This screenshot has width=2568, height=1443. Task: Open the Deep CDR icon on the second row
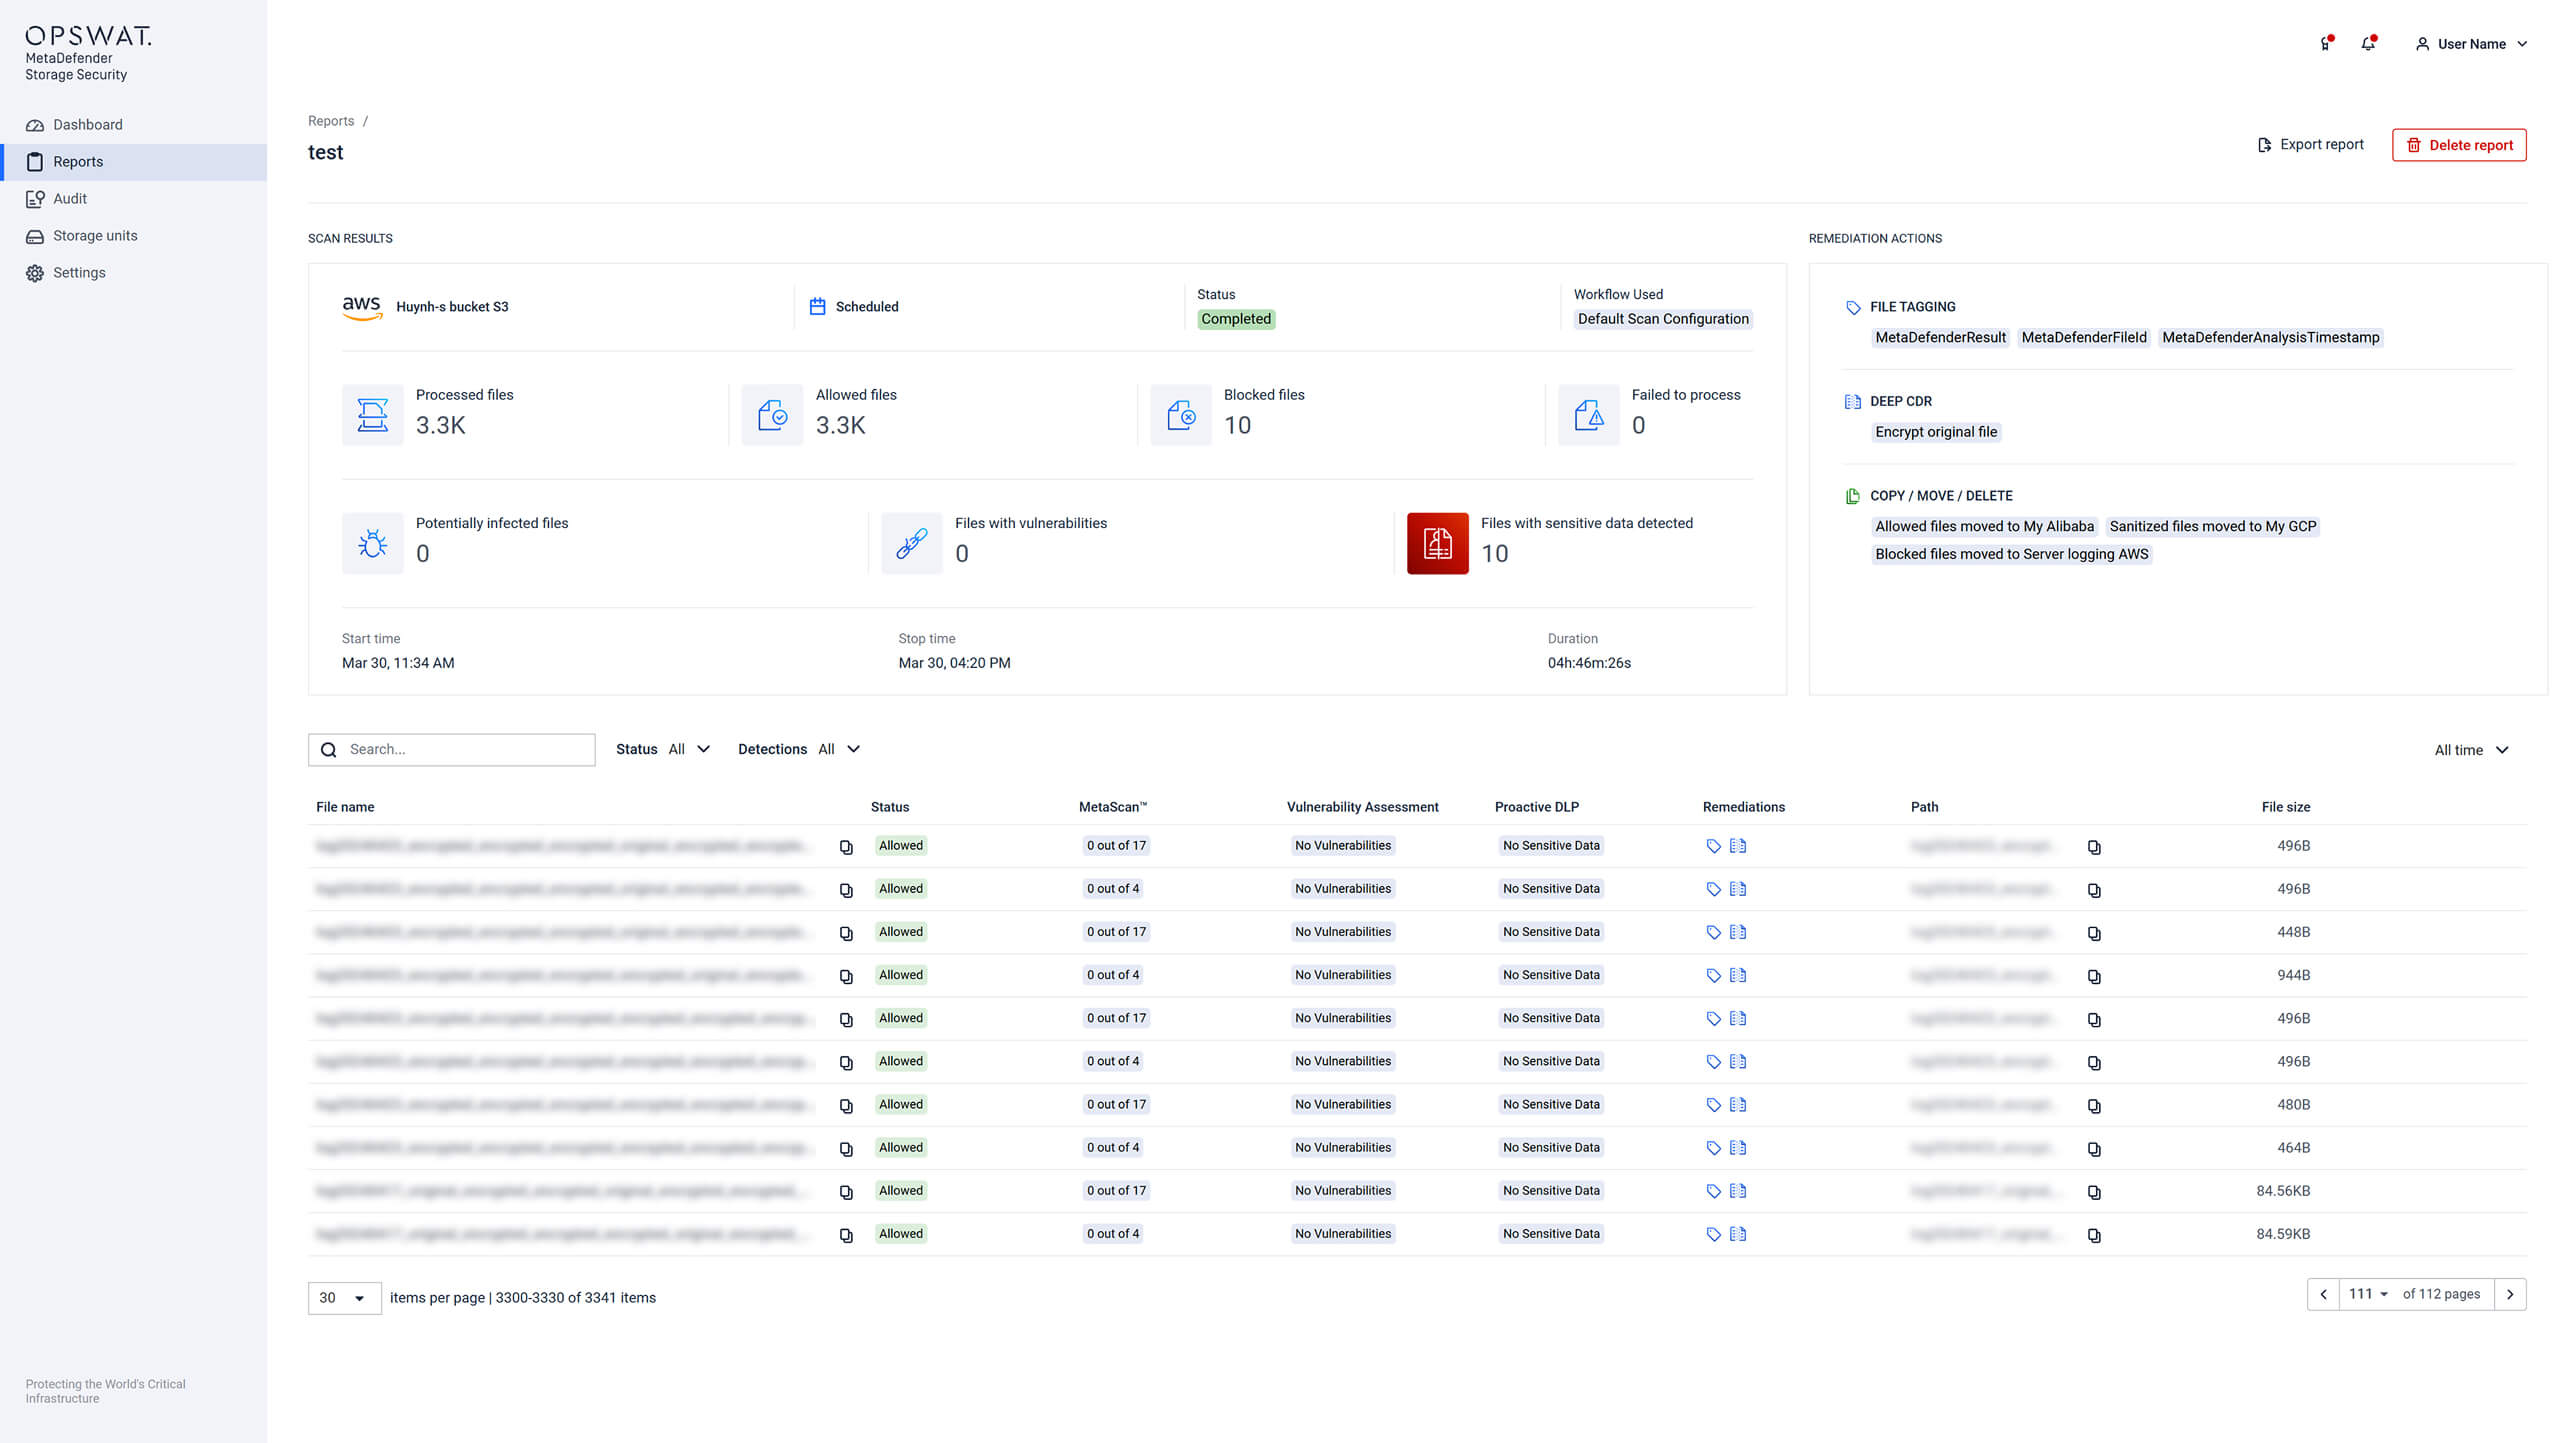coord(1739,889)
